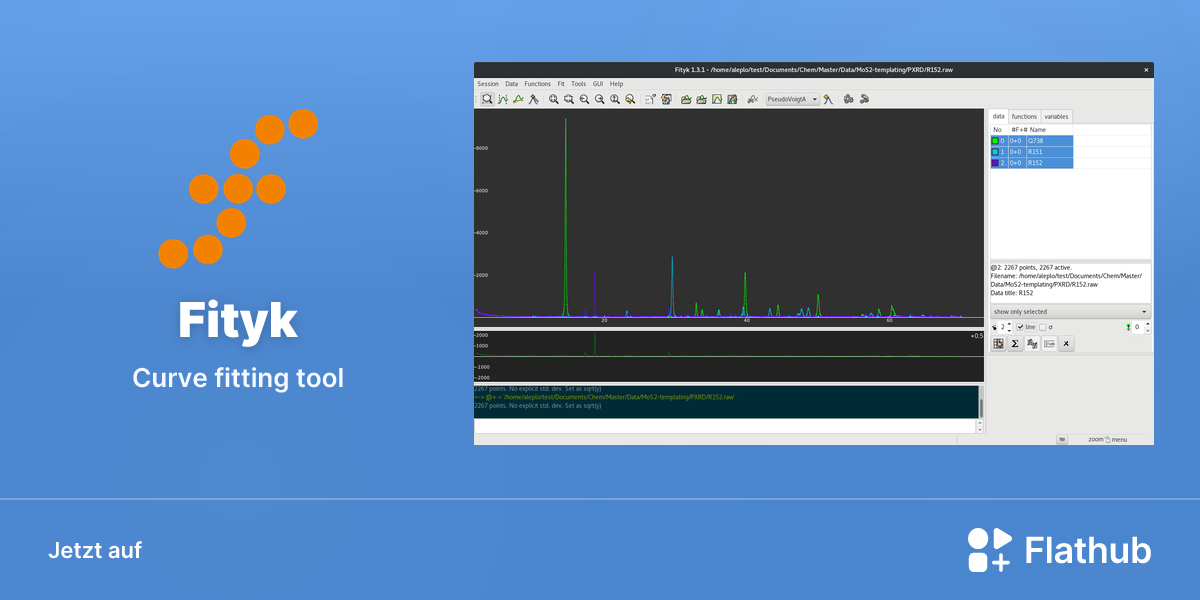Click the 'Data title: R152' text
The image size is (1200, 600).
coord(1012,293)
